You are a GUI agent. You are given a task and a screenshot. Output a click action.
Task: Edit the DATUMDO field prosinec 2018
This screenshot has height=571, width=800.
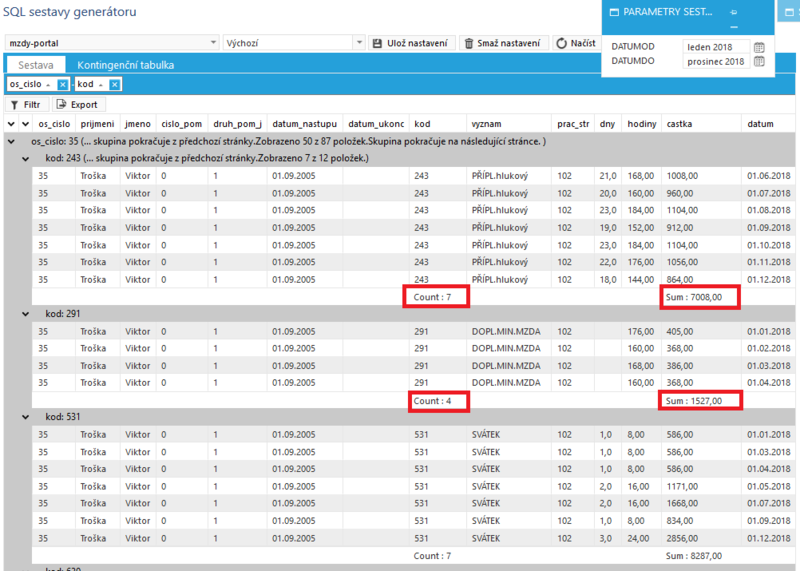click(716, 61)
